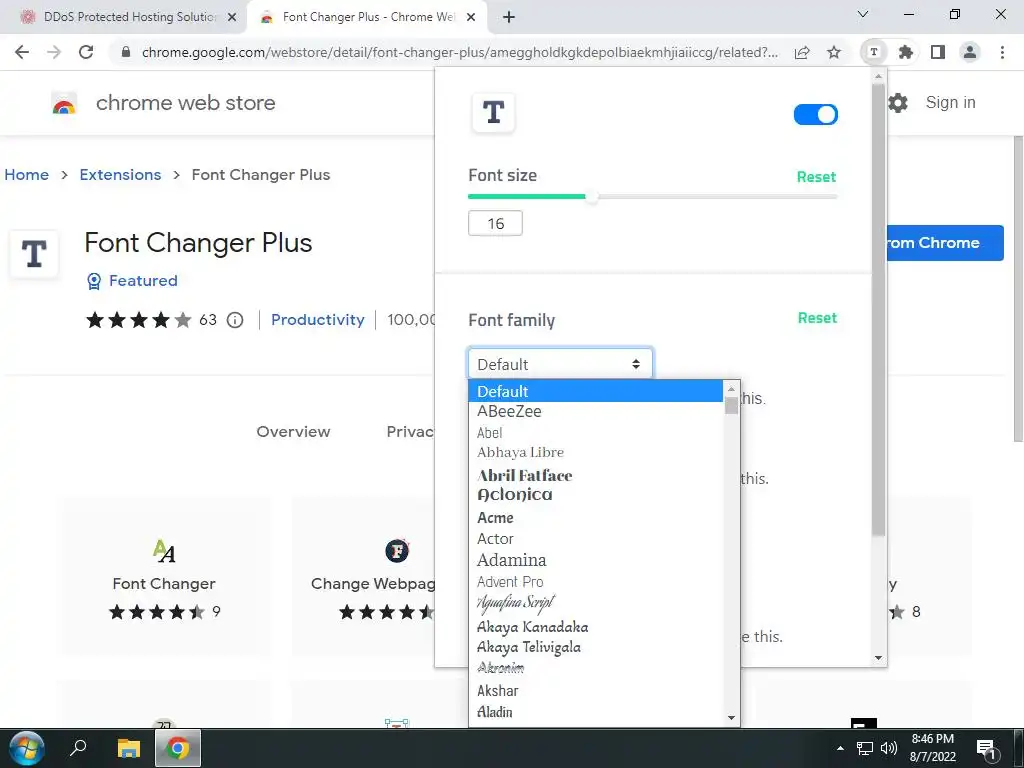
Task: Click the Font Changer Plus toolbar extension icon
Action: click(x=874, y=52)
